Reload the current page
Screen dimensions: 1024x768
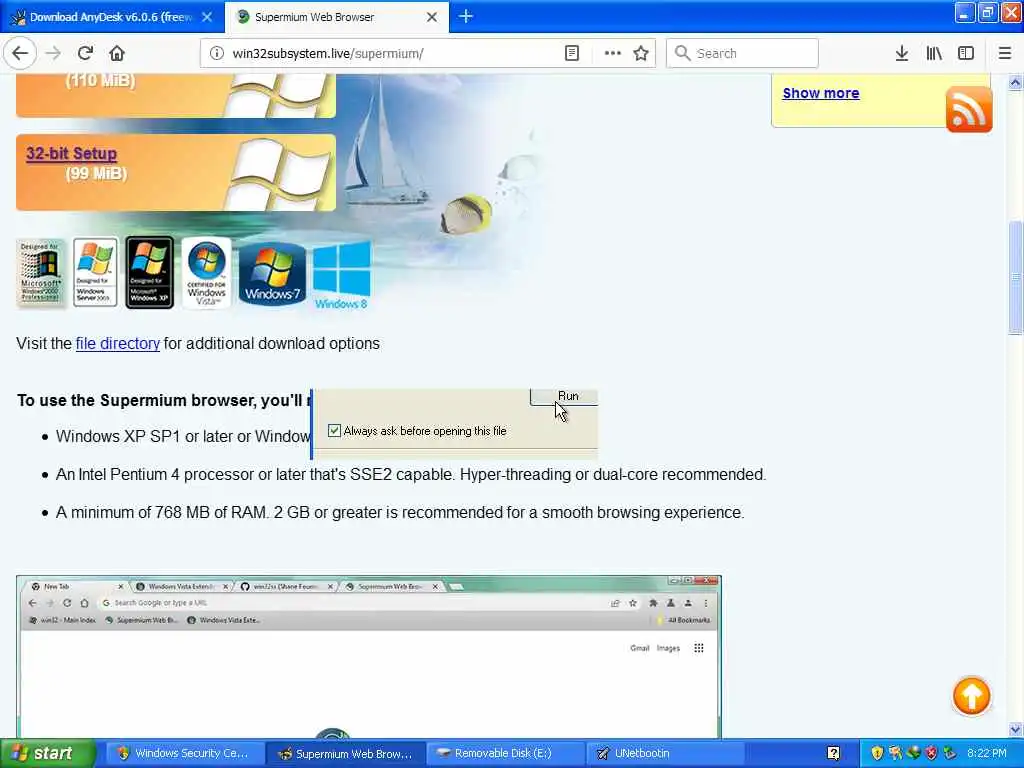[85, 53]
